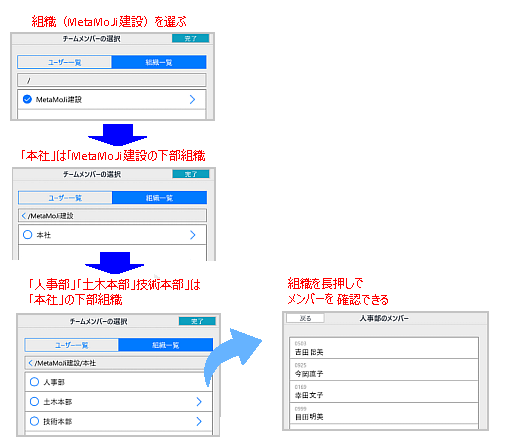Uncheck the MetaMoJi建設 checkmark in first panel
515x442 pixels.
pos(27,99)
